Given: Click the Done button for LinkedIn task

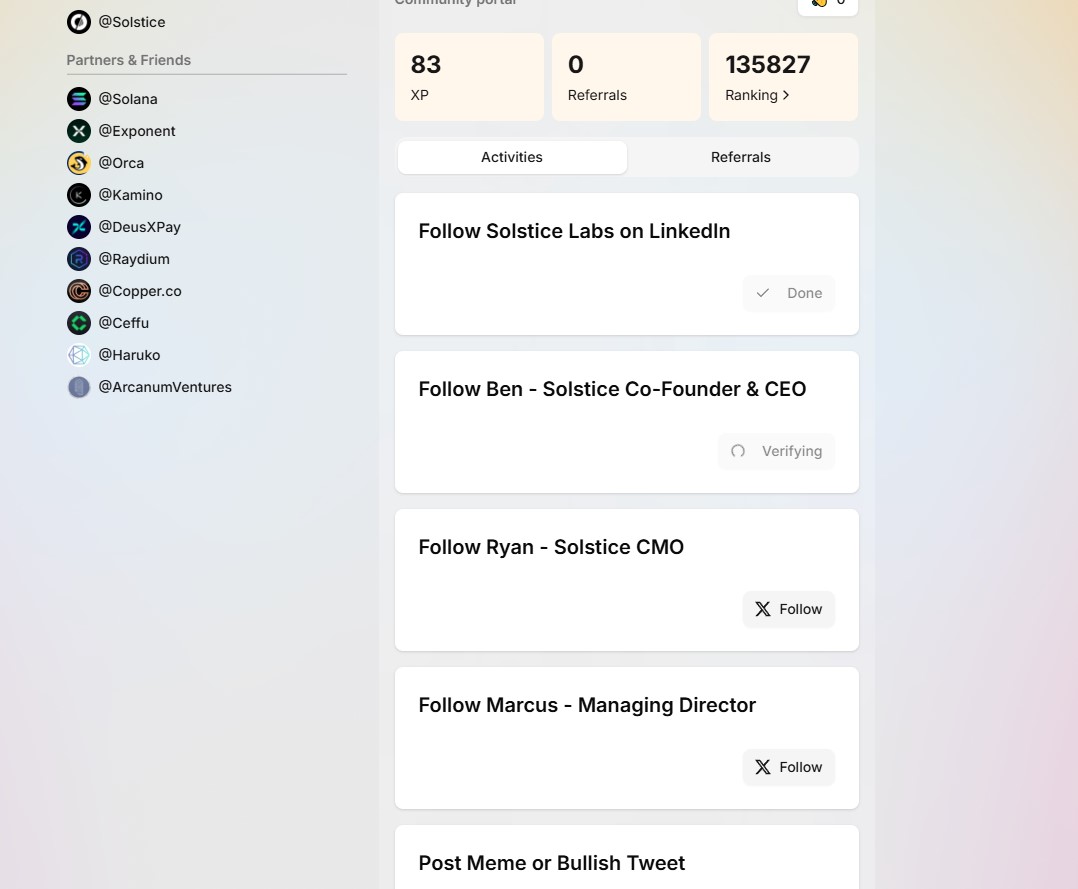Looking at the screenshot, I should click(788, 293).
